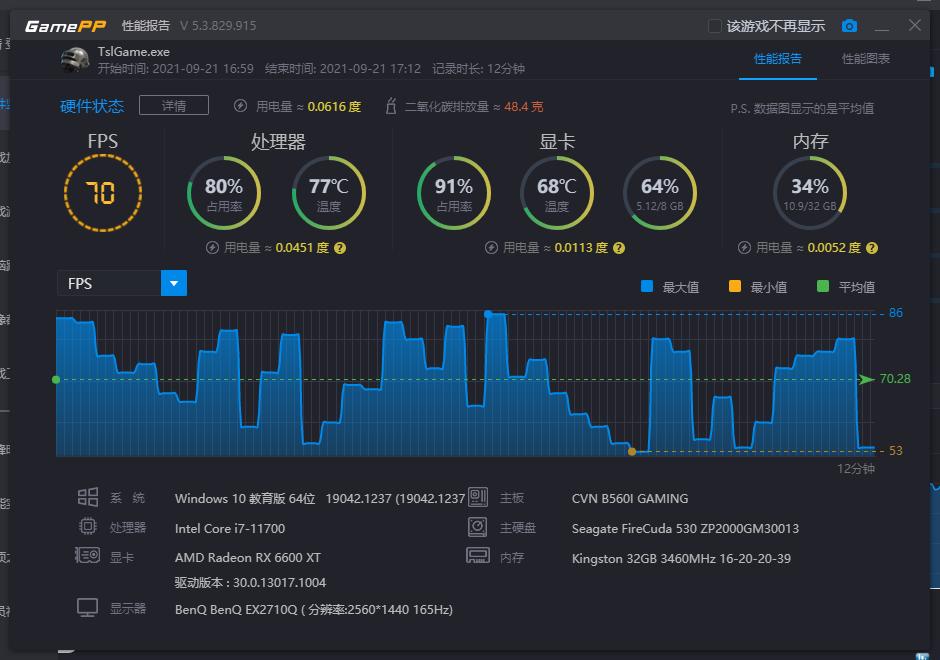Enable the 该游戏不再显示 checkbox

[714, 25]
